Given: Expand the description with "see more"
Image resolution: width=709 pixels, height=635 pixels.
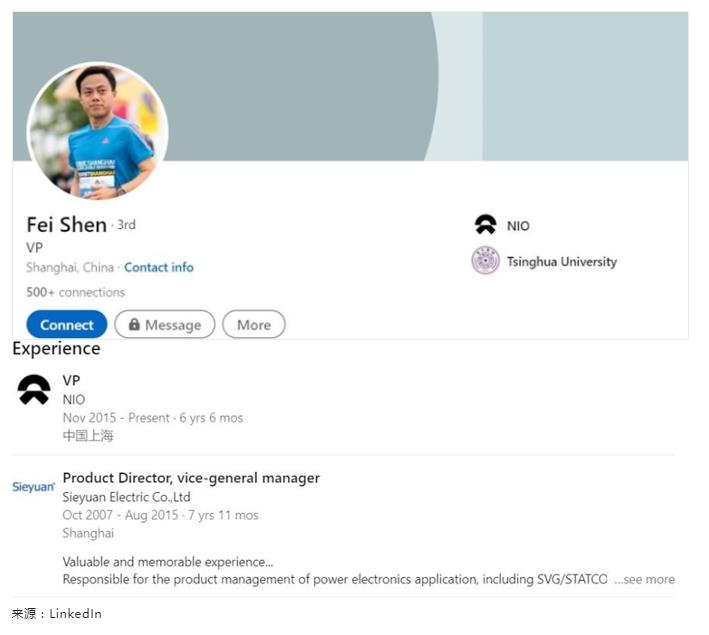Looking at the screenshot, I should pos(644,579).
